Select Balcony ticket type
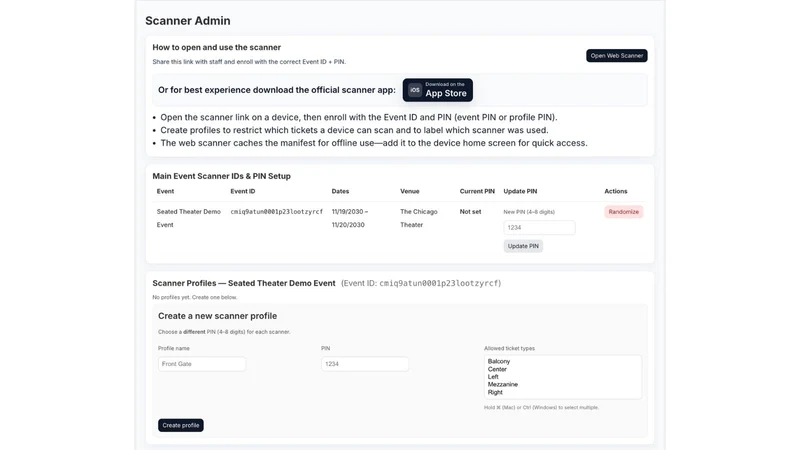Viewport: 800px width, 450px height. pyautogui.click(x=499, y=361)
